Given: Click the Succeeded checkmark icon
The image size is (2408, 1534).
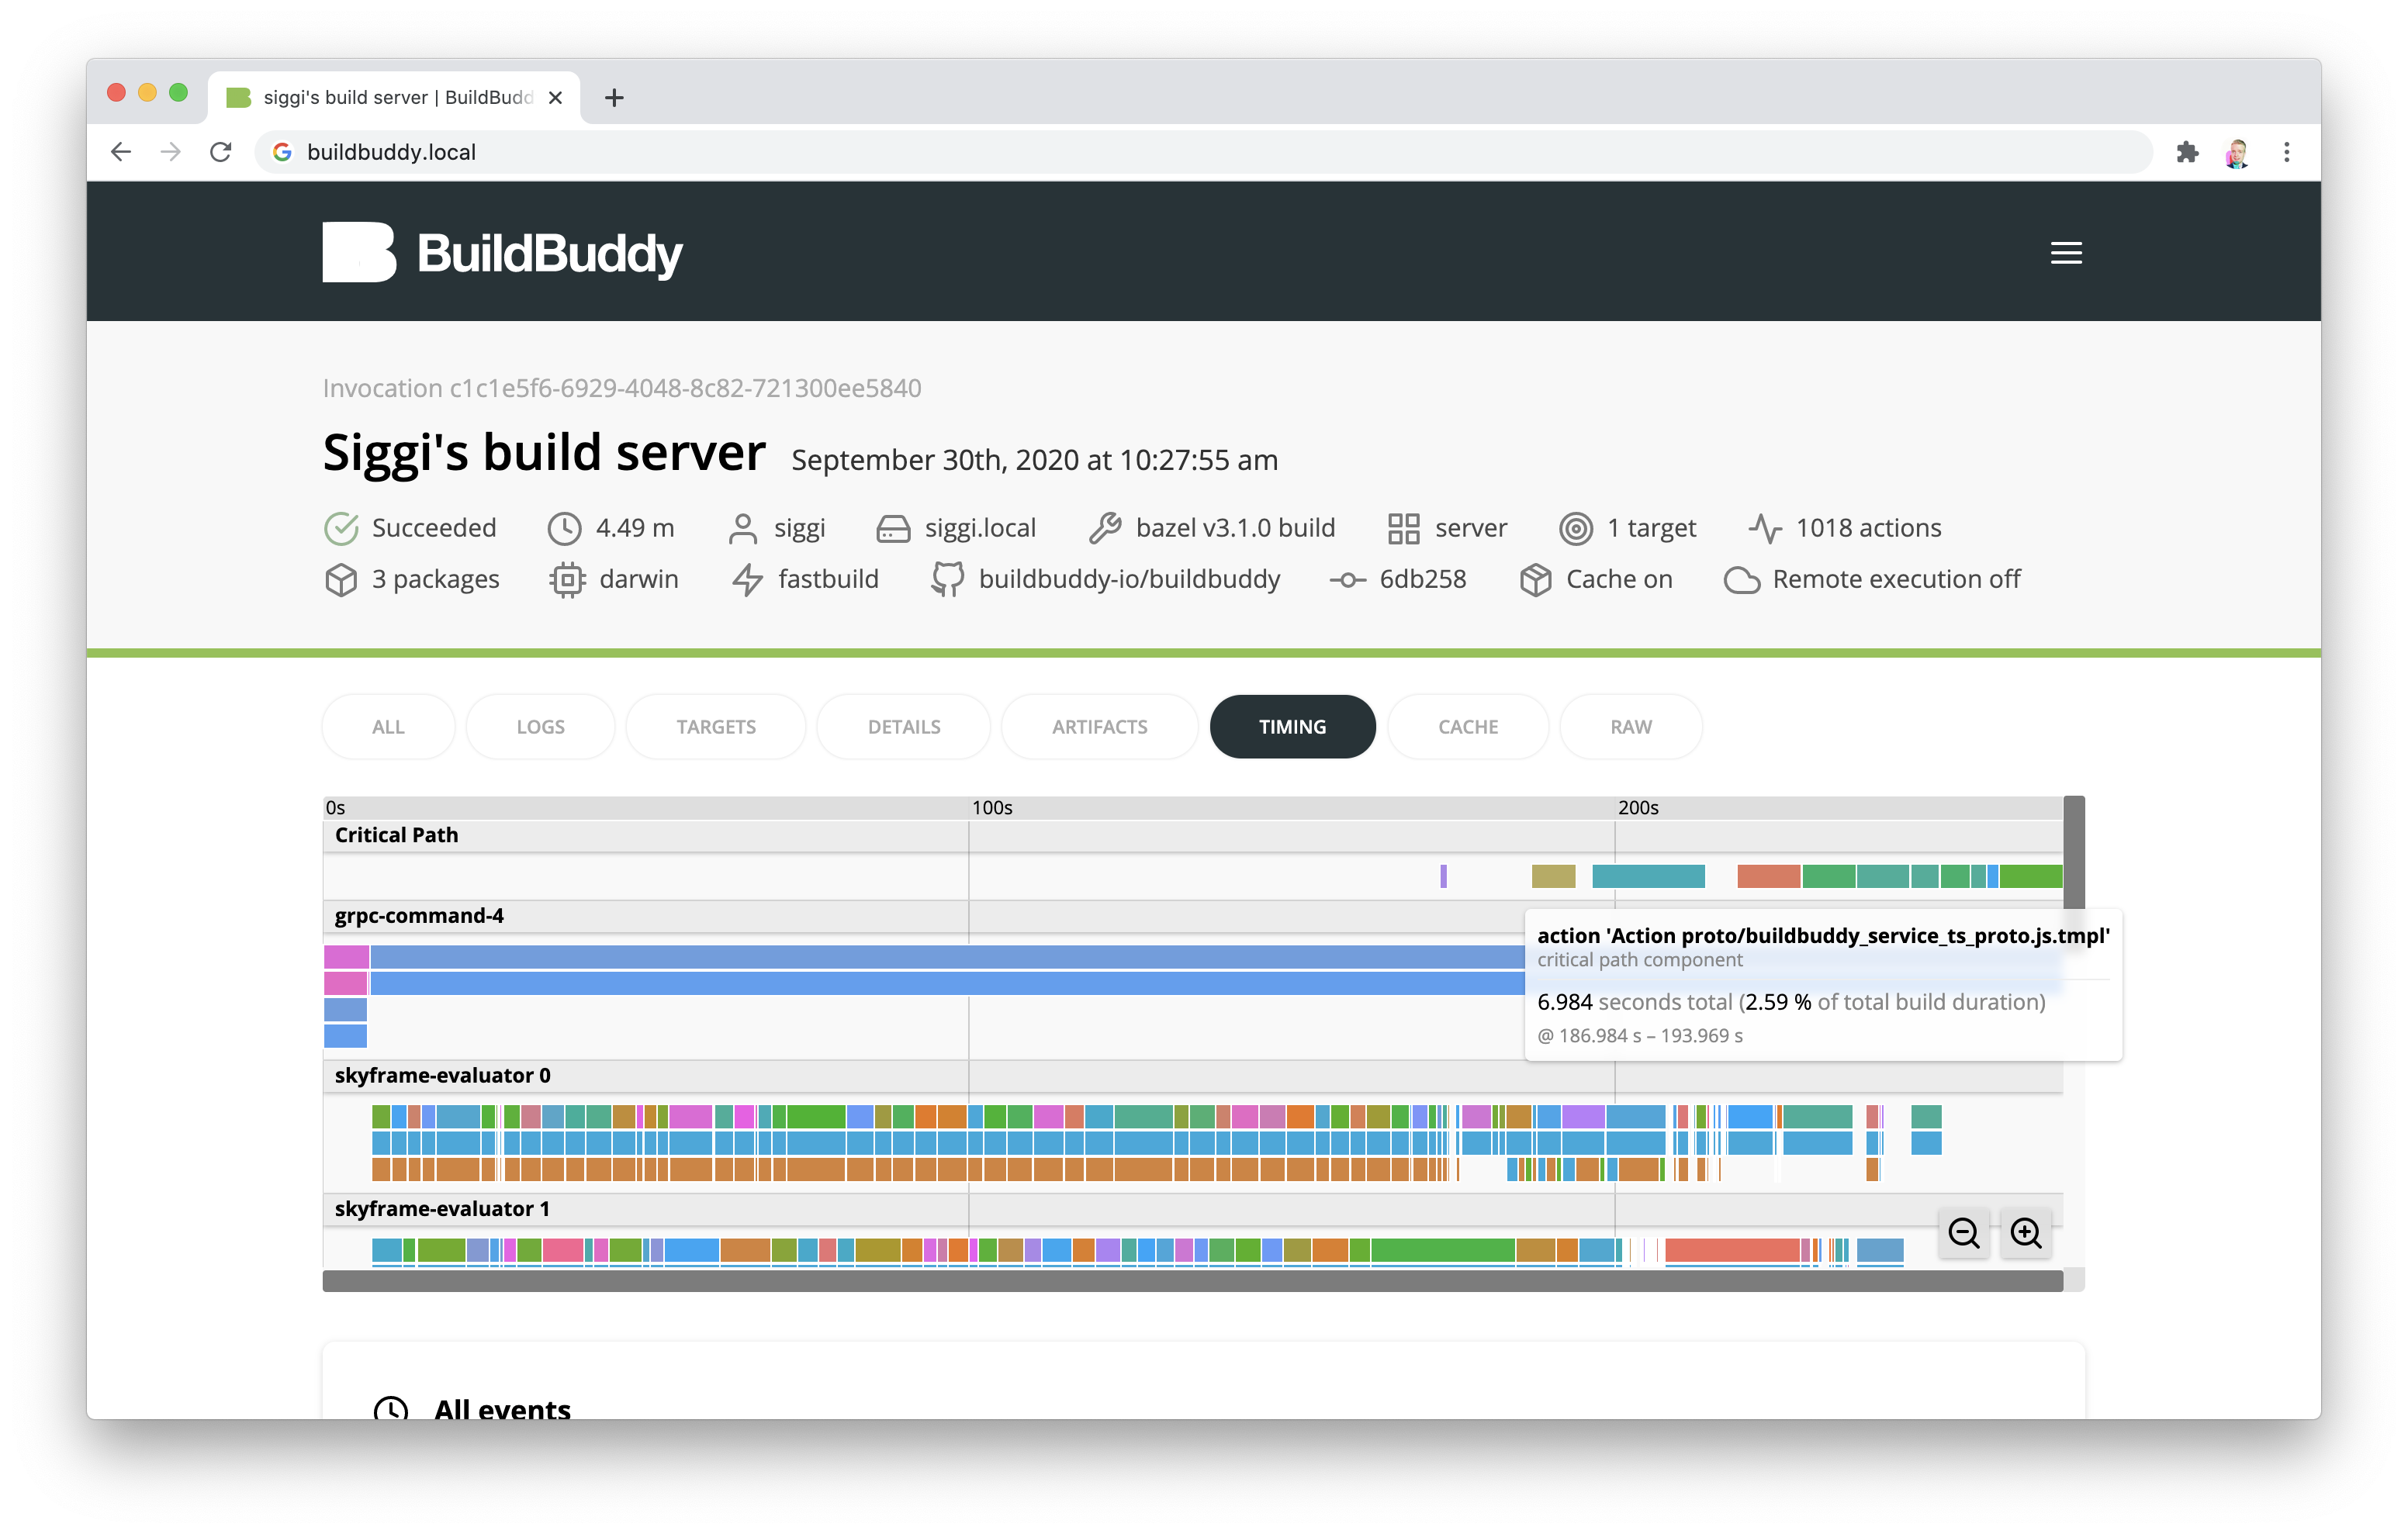Looking at the screenshot, I should tap(341, 528).
